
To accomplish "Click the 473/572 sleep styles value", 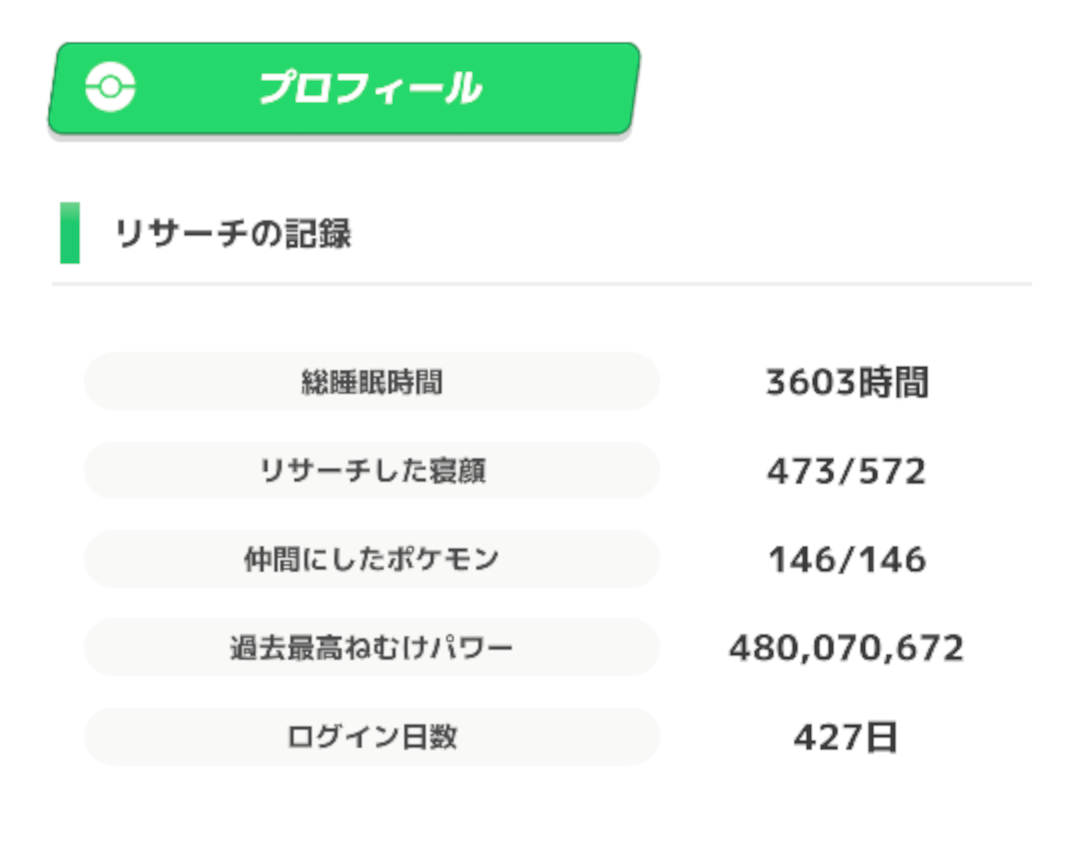I will pos(847,471).
